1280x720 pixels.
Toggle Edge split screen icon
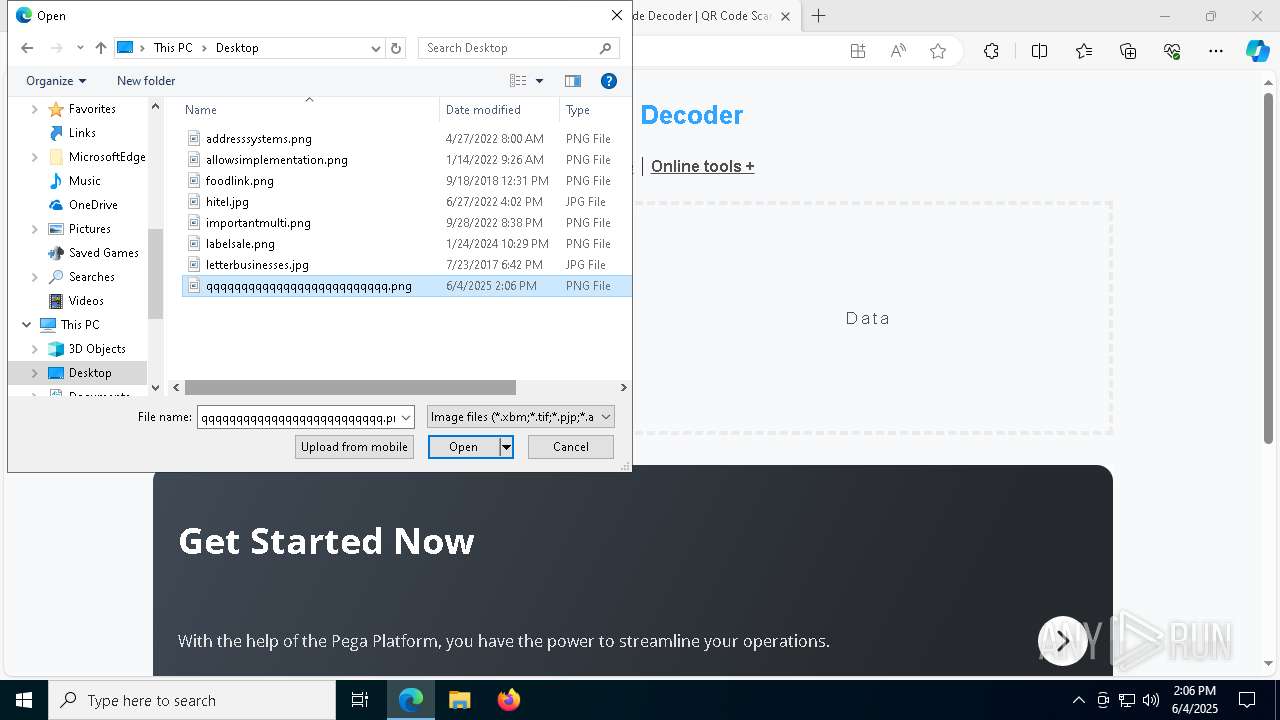[1039, 51]
